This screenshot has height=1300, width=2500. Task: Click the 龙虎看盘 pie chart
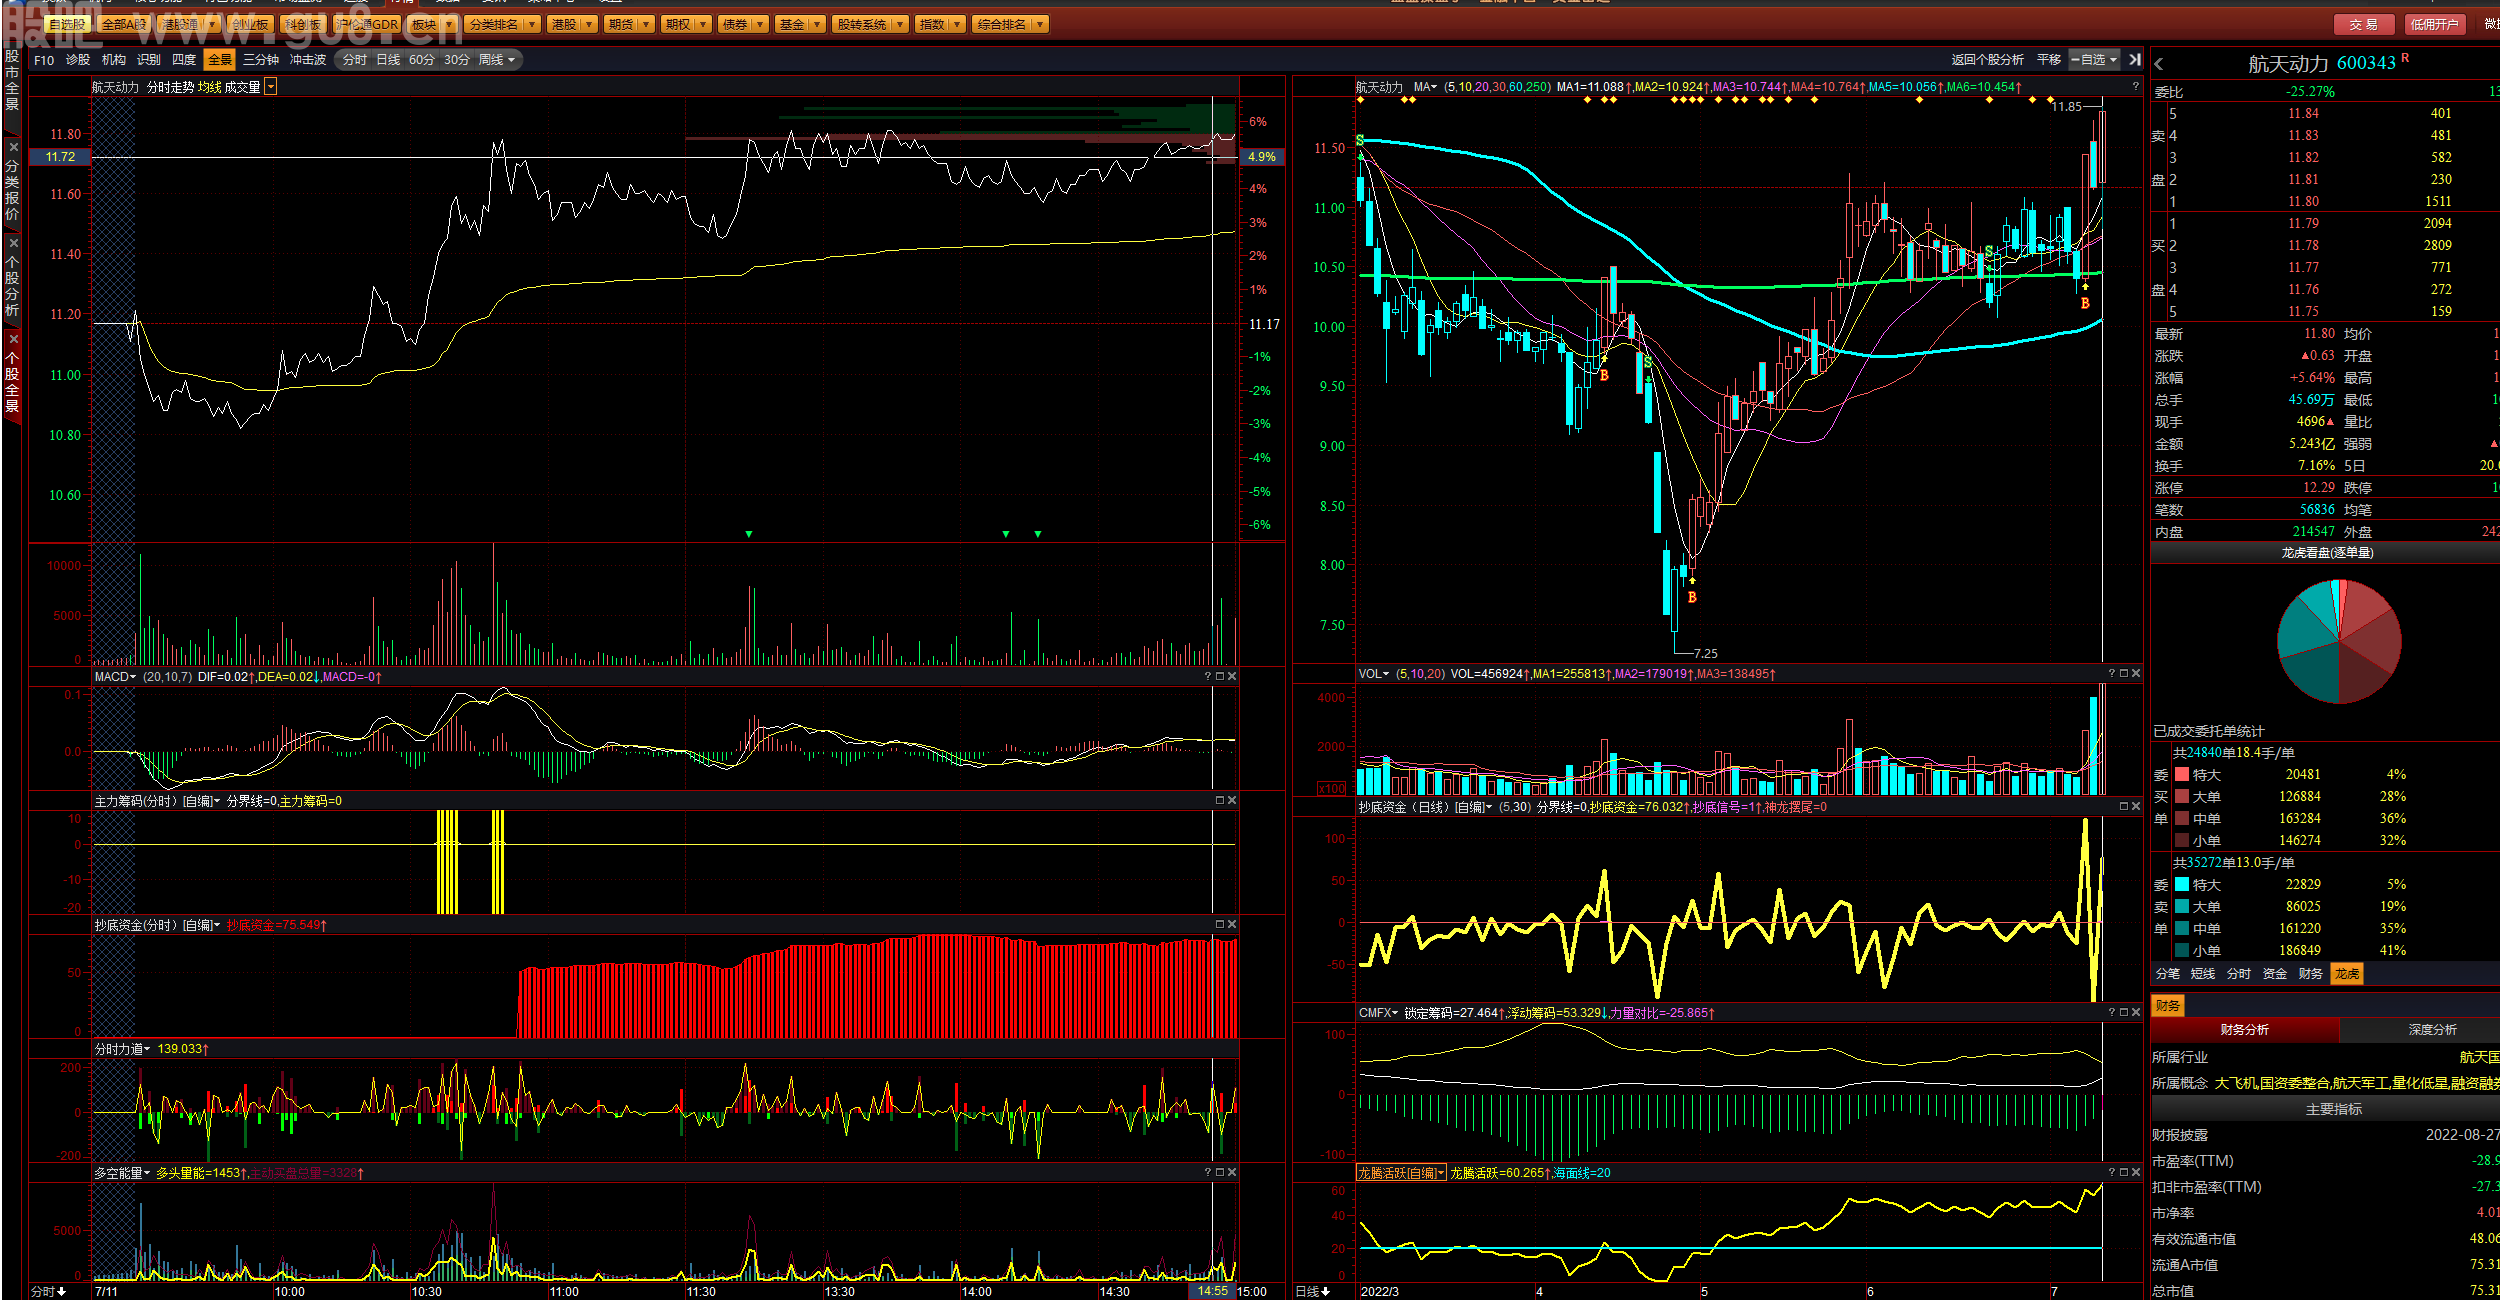click(x=2339, y=642)
